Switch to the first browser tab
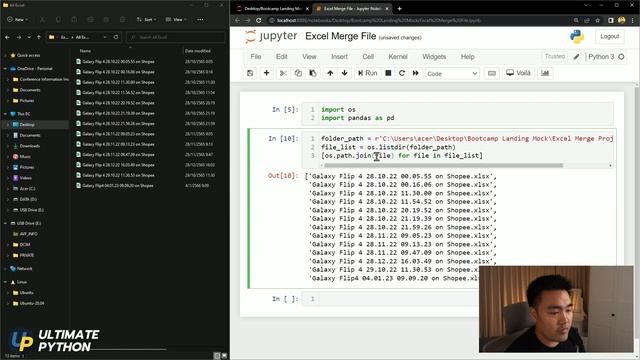The image size is (640, 360). point(273,9)
